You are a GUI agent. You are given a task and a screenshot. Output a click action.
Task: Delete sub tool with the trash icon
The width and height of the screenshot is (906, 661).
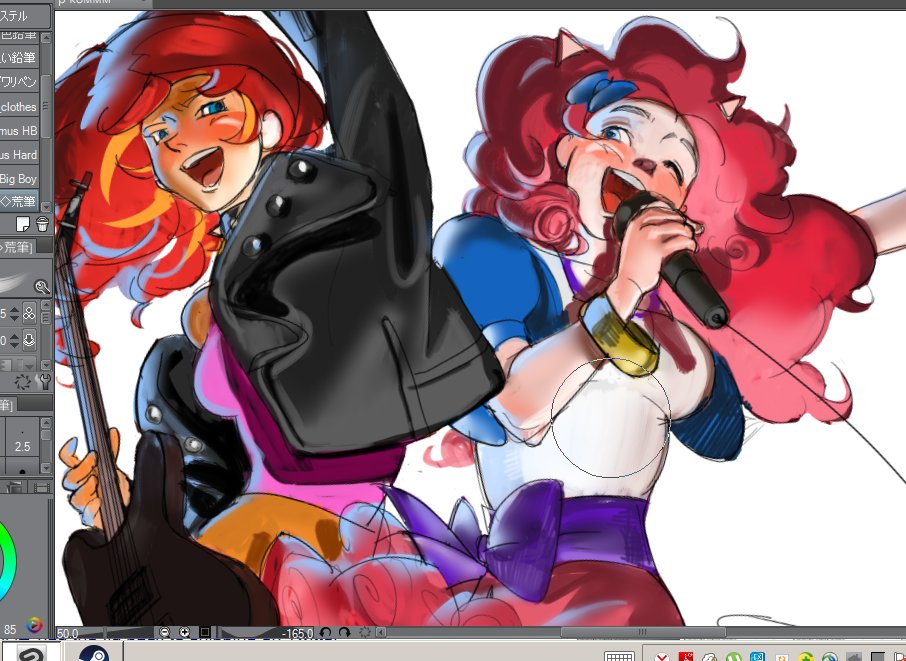point(42,224)
